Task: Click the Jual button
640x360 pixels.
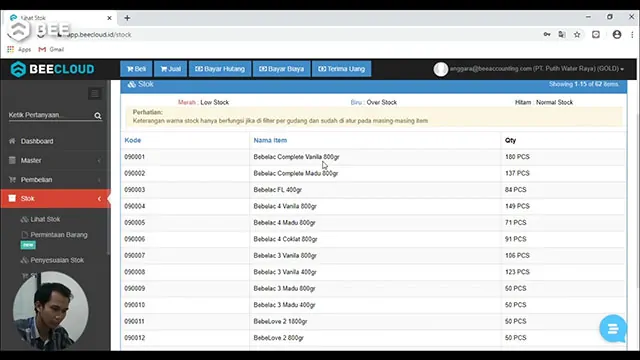Action: point(171,69)
